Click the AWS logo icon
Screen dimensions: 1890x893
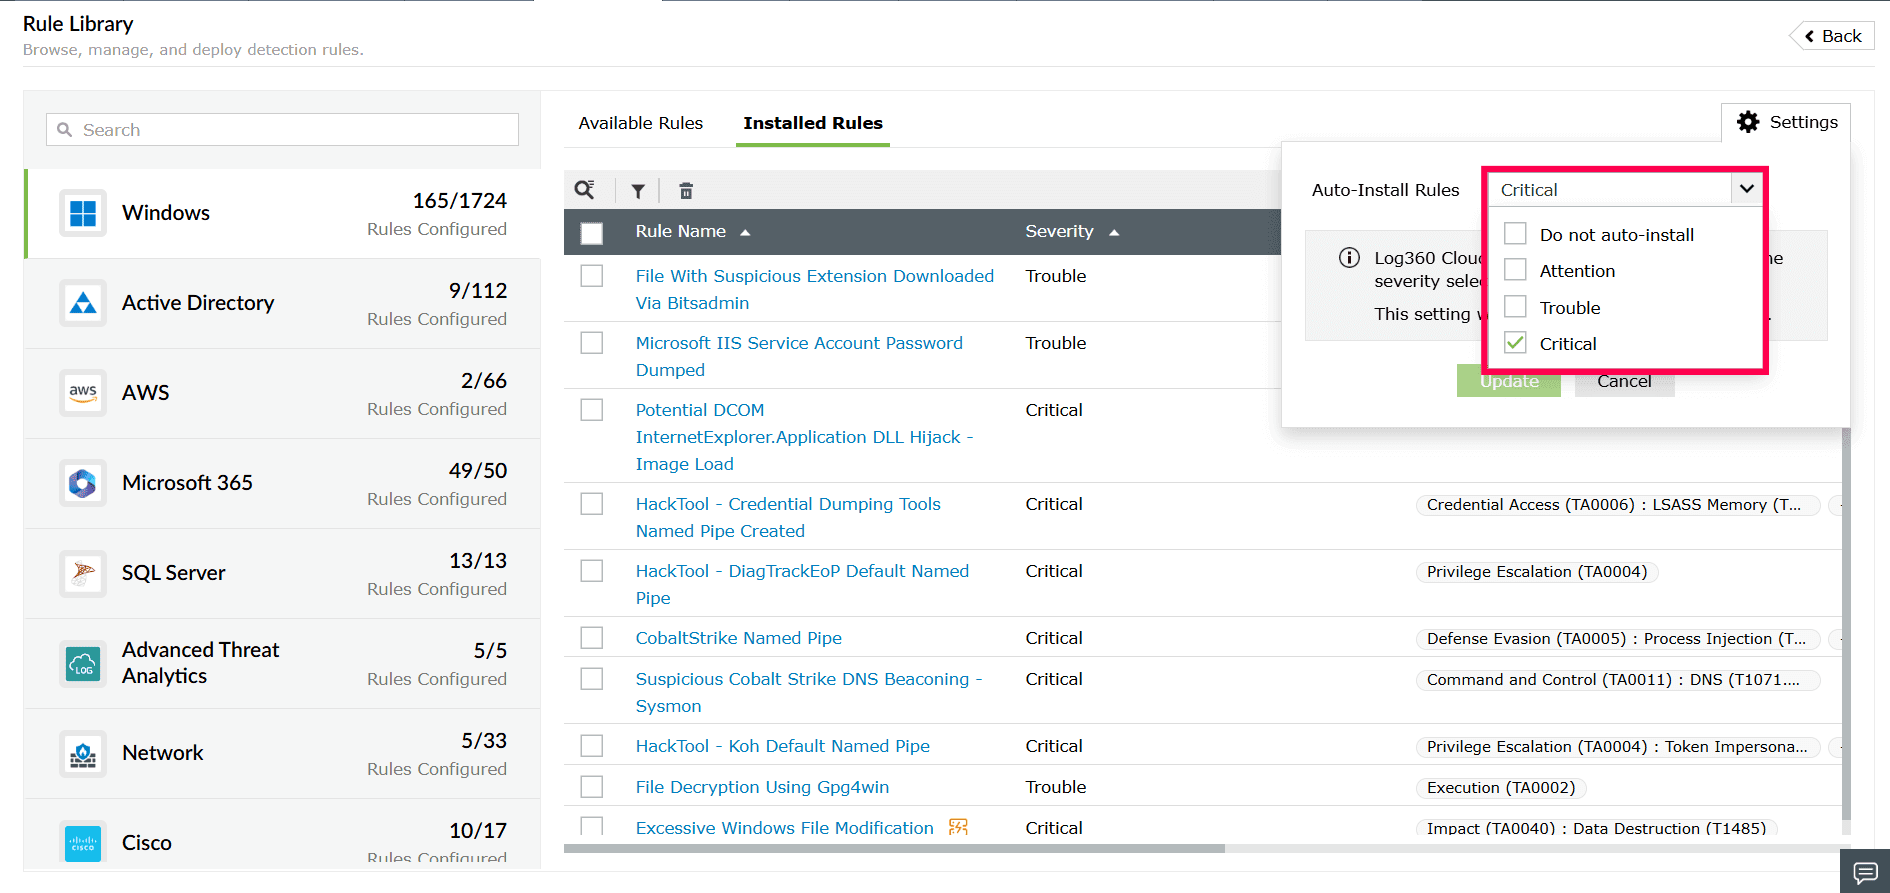[x=83, y=393]
